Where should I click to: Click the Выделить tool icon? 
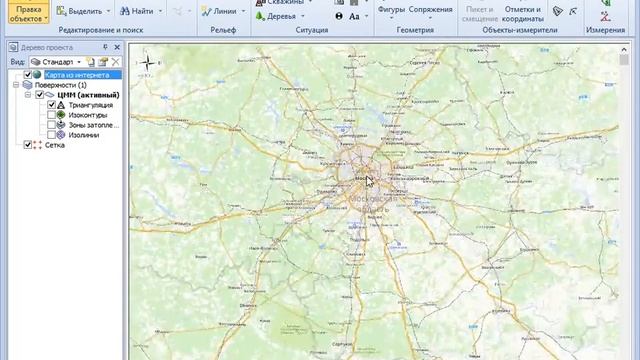(61, 11)
